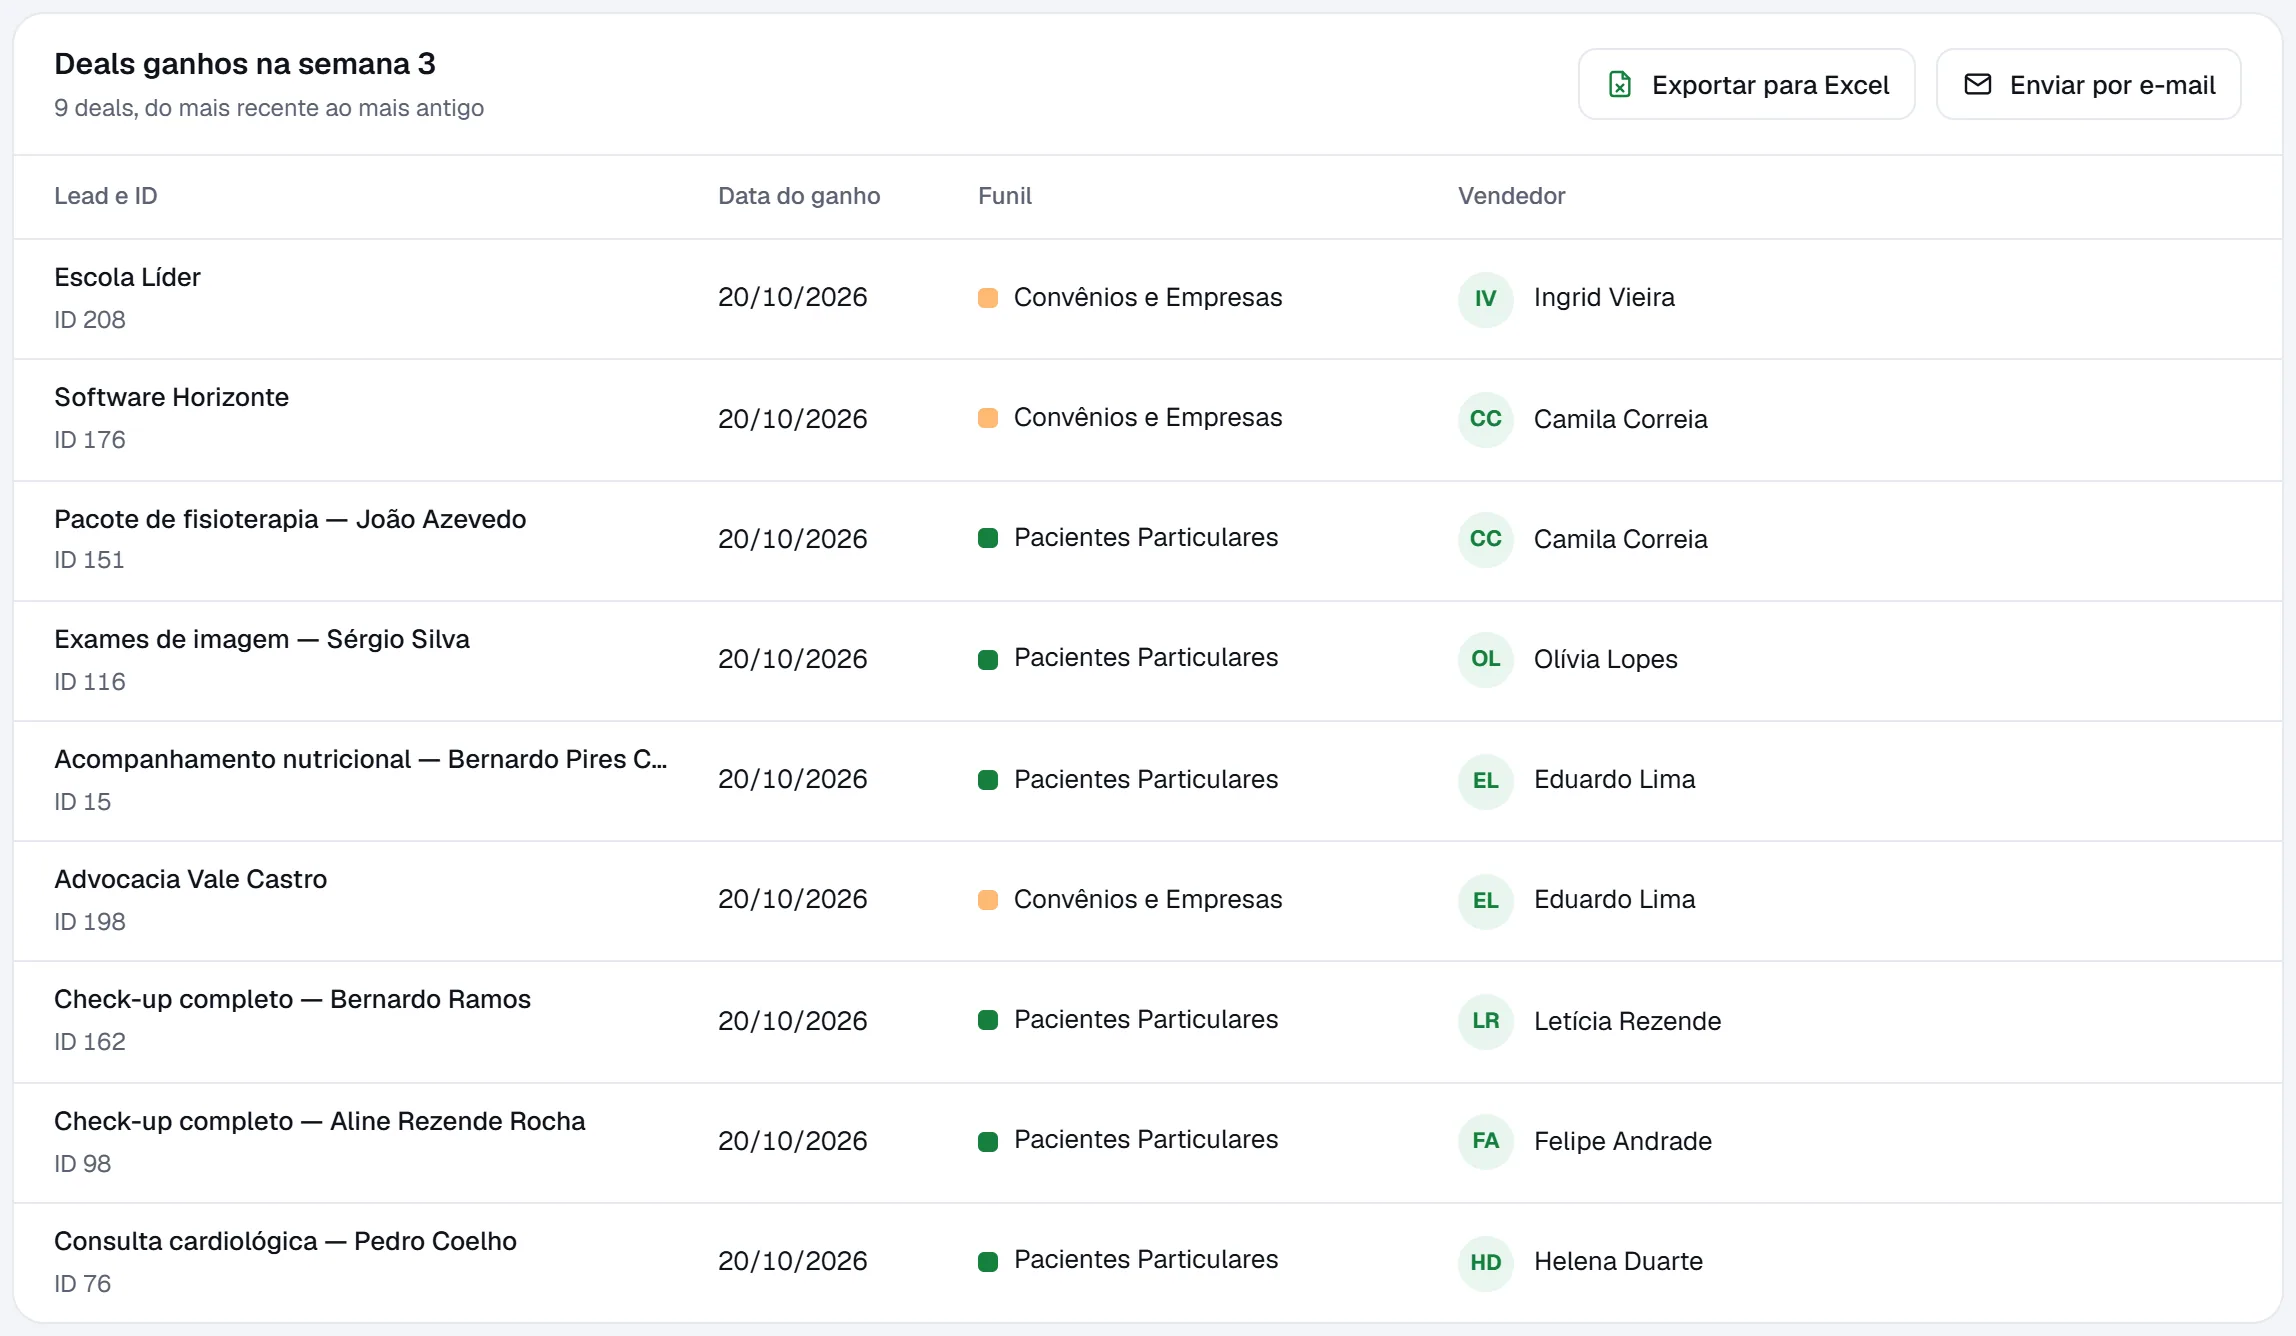Open the Consulta cardiológica — Pedro Coelho deal
The image size is (2296, 1336).
pos(285,1241)
